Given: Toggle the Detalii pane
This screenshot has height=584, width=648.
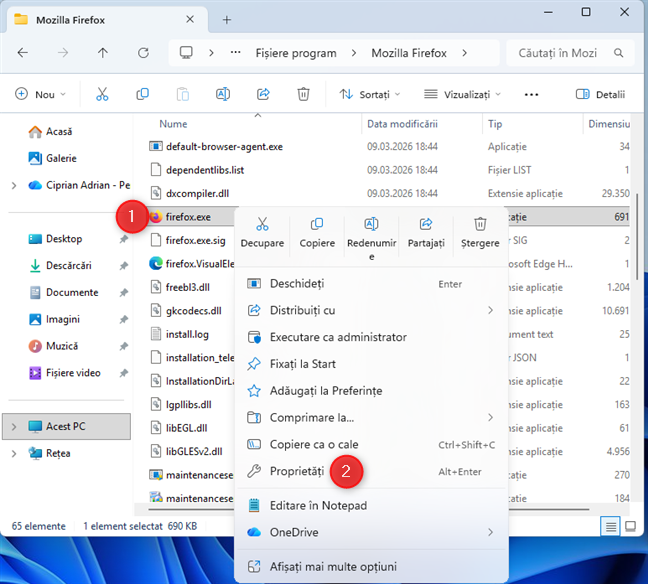Looking at the screenshot, I should 600,94.
